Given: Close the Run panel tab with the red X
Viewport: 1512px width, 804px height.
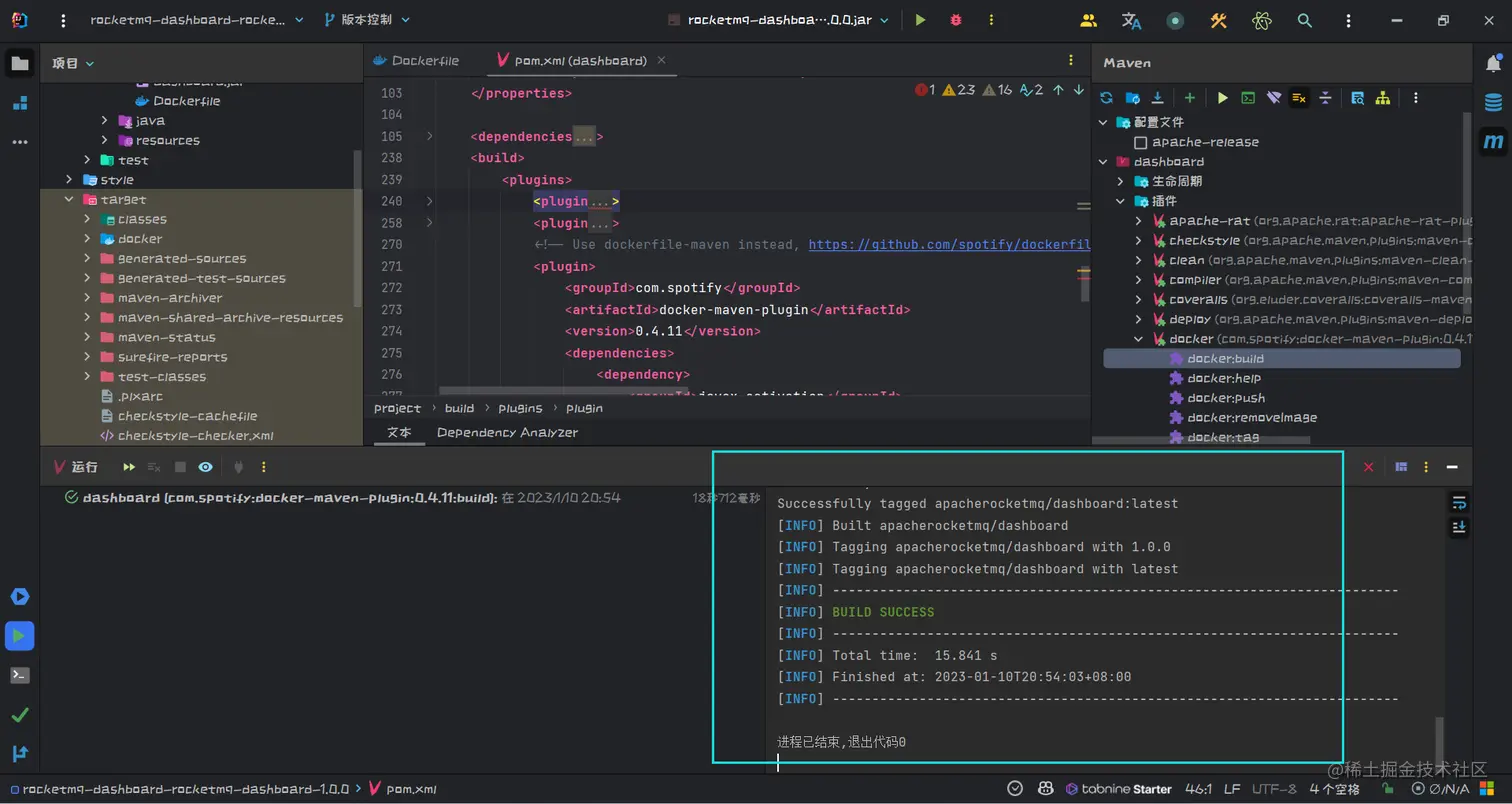Looking at the screenshot, I should coord(1369,467).
